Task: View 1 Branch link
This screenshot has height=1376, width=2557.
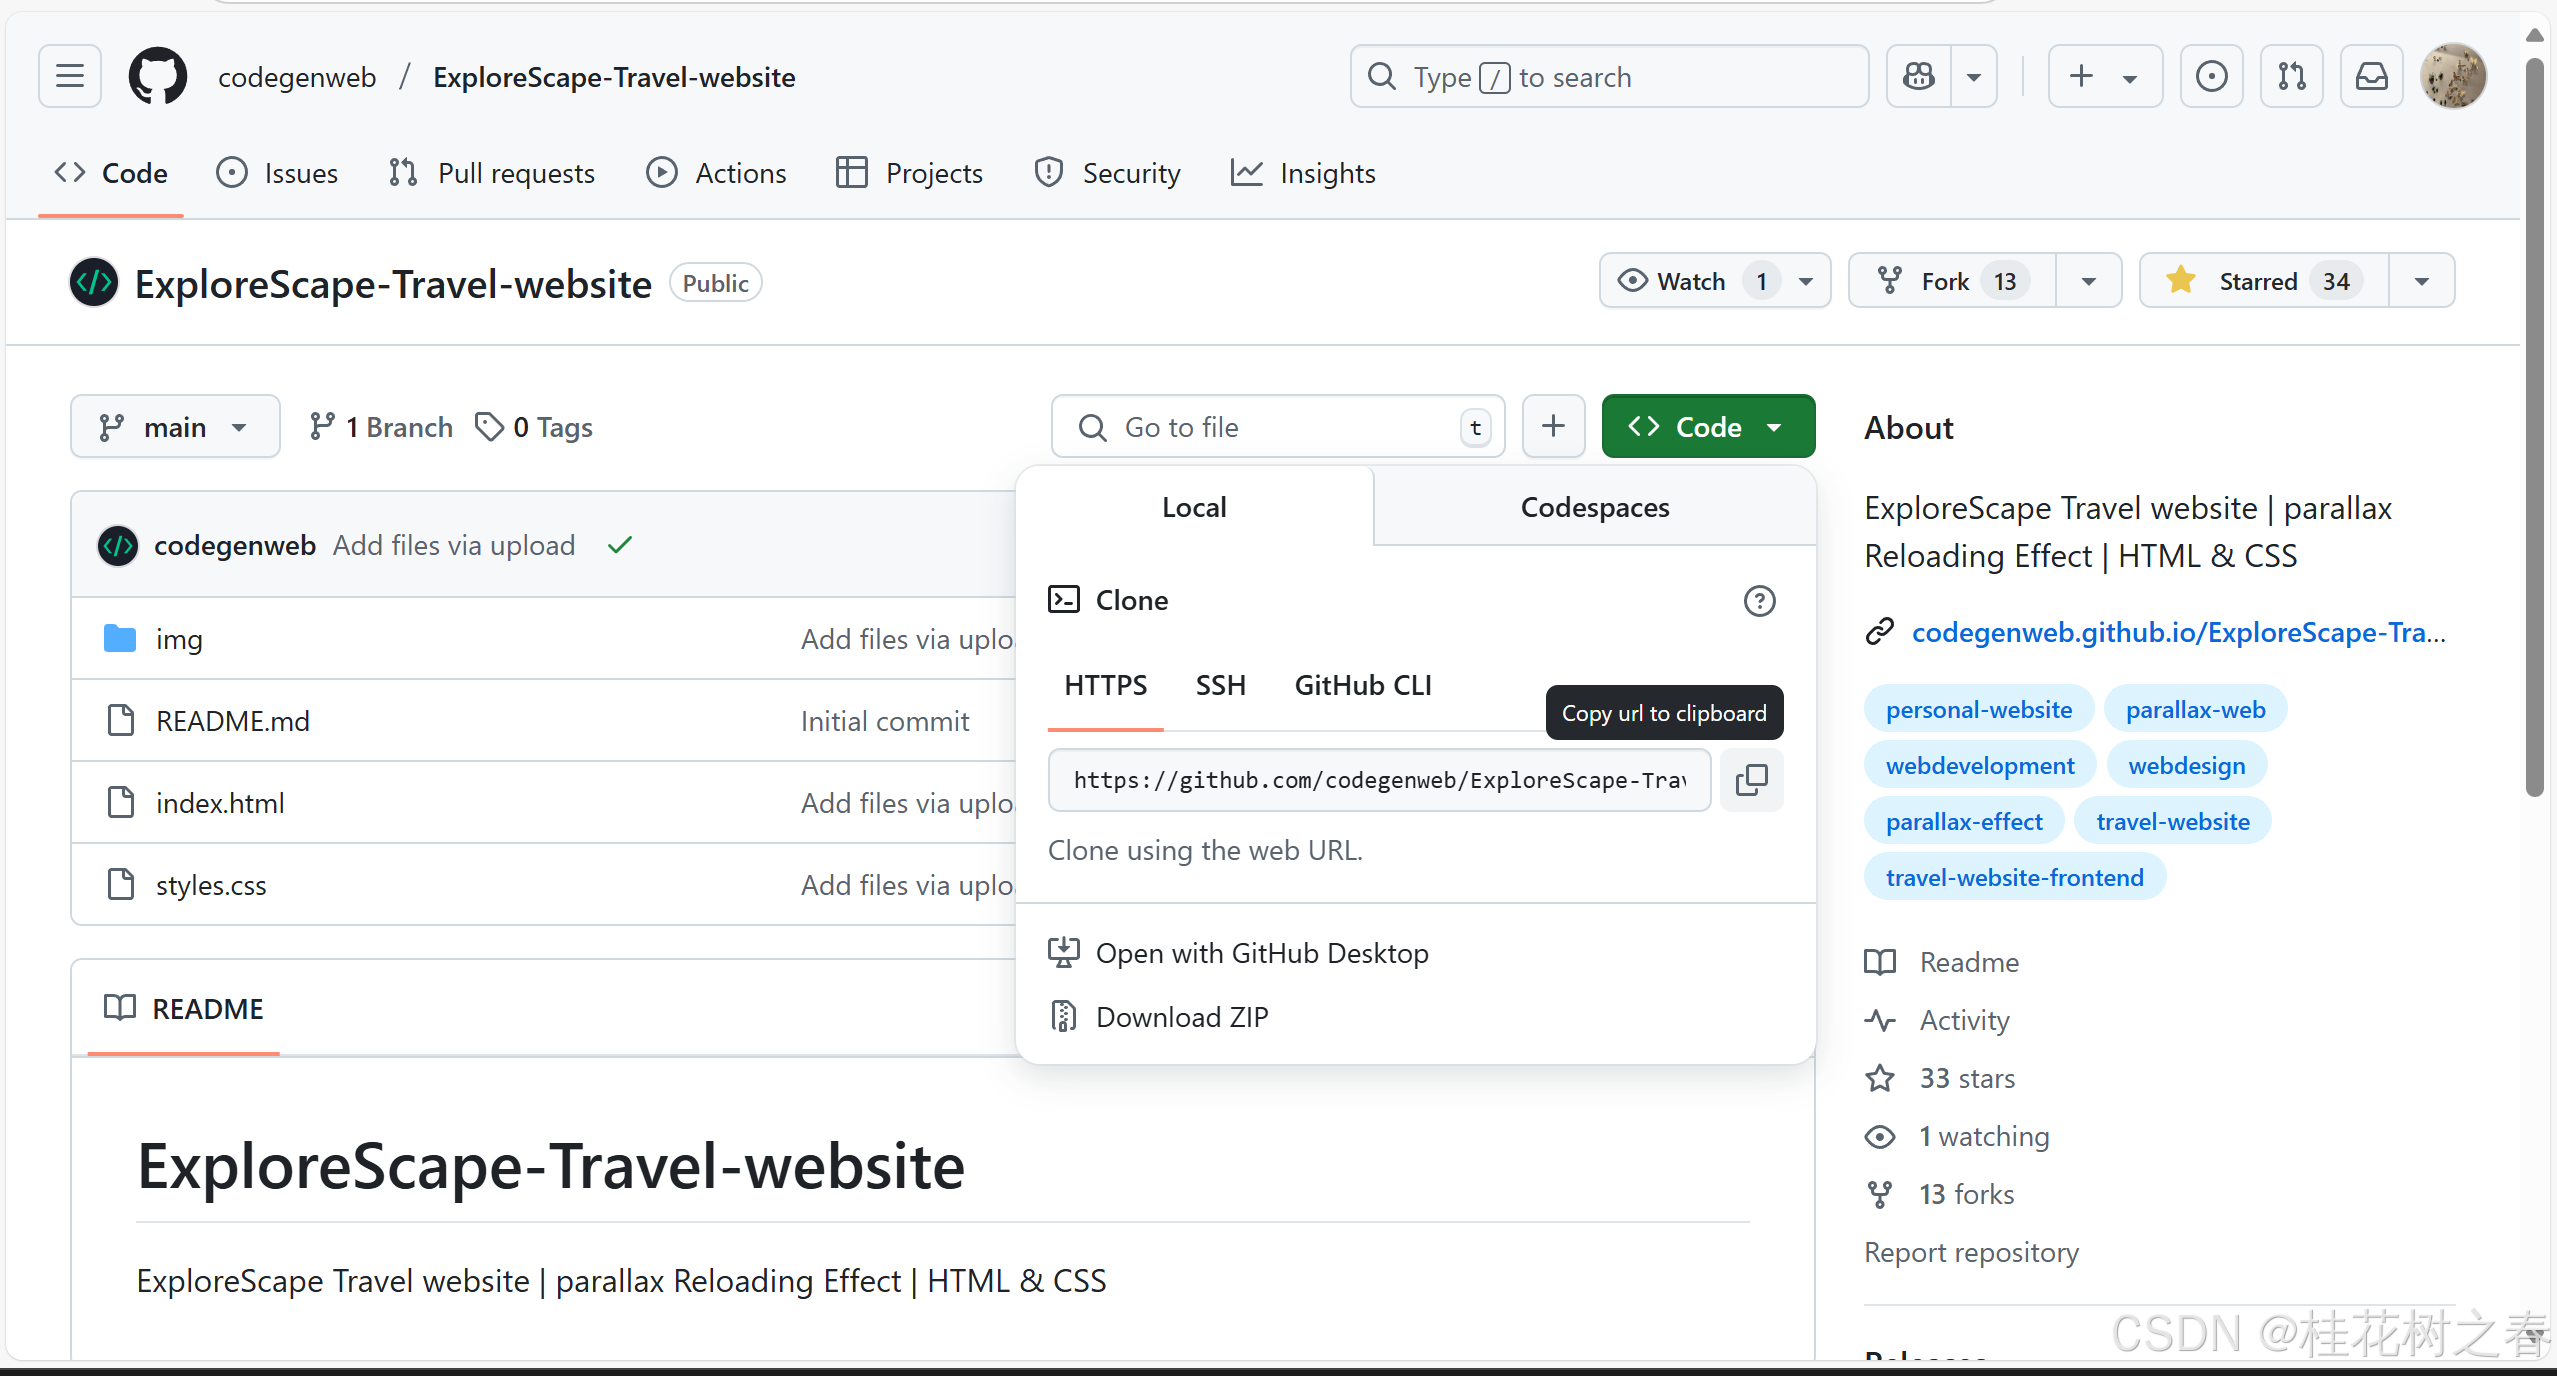Action: [x=380, y=427]
